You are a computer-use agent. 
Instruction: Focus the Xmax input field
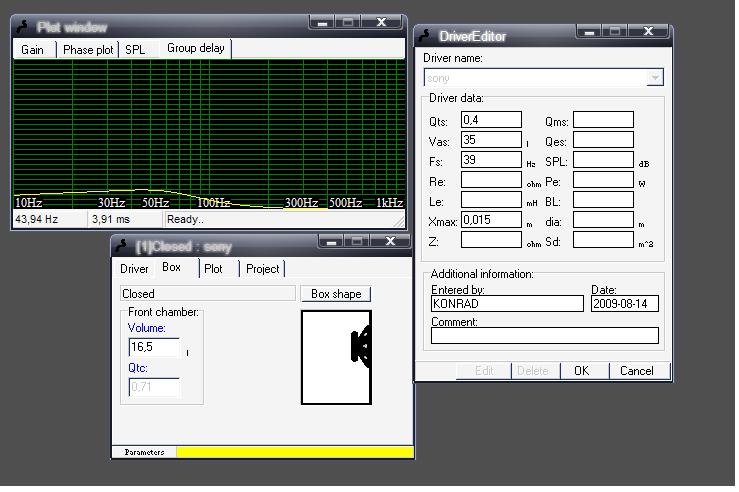[491, 220]
